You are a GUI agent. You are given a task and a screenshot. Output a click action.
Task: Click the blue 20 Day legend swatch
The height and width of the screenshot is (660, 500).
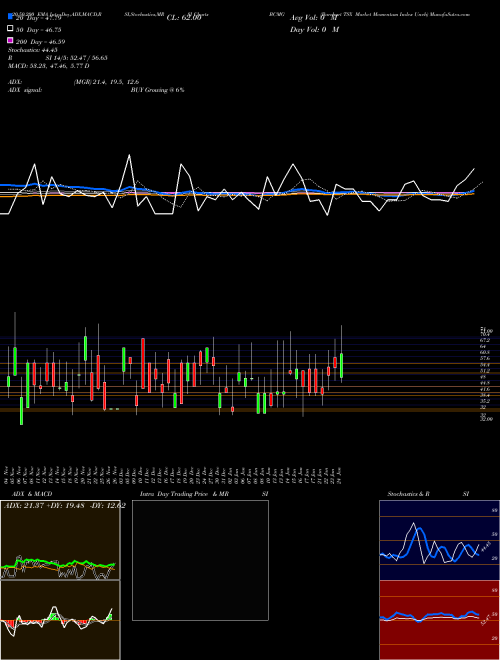coord(10,17)
